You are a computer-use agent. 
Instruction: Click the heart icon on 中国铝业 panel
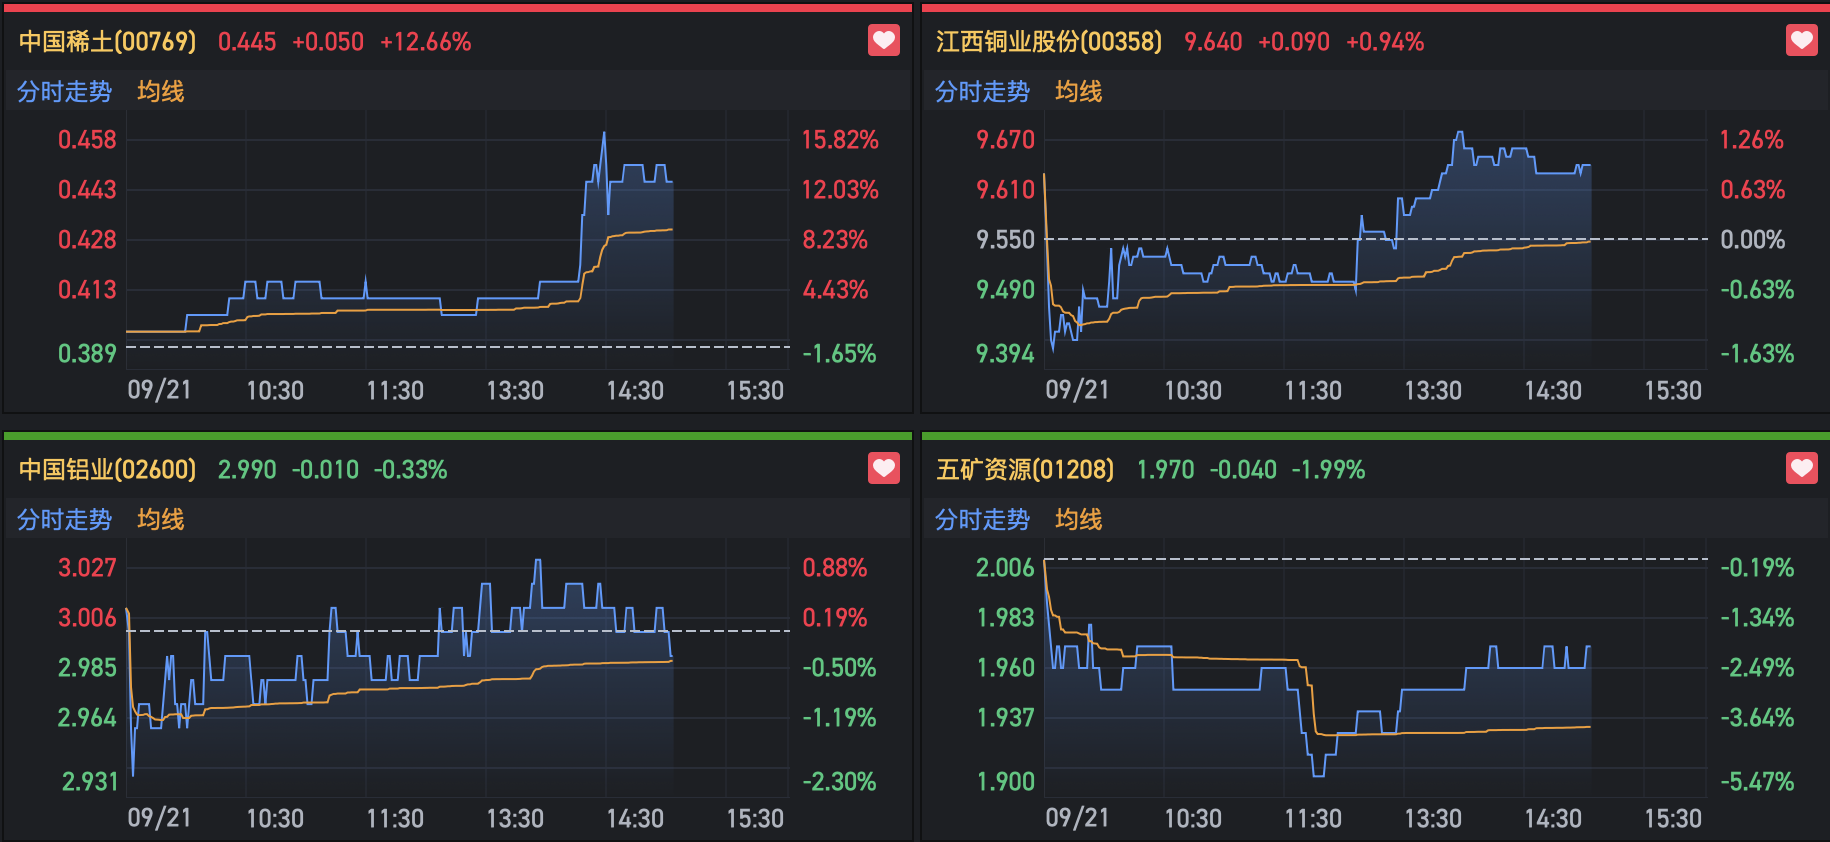click(x=884, y=468)
